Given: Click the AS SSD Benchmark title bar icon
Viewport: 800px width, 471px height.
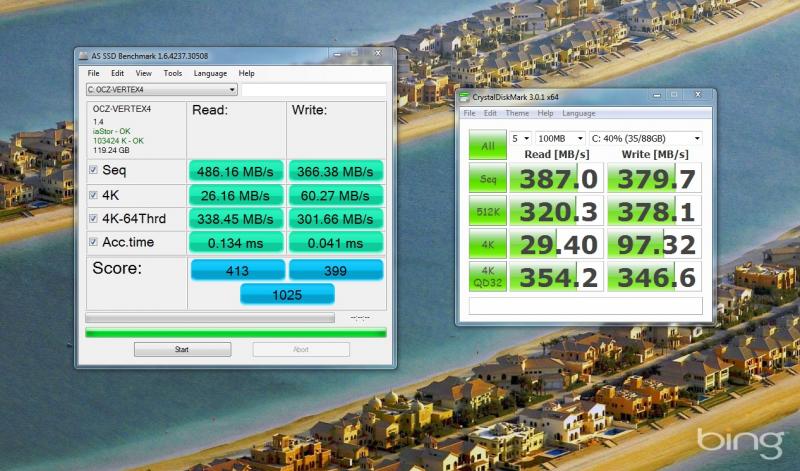Looking at the screenshot, I should (x=84, y=56).
